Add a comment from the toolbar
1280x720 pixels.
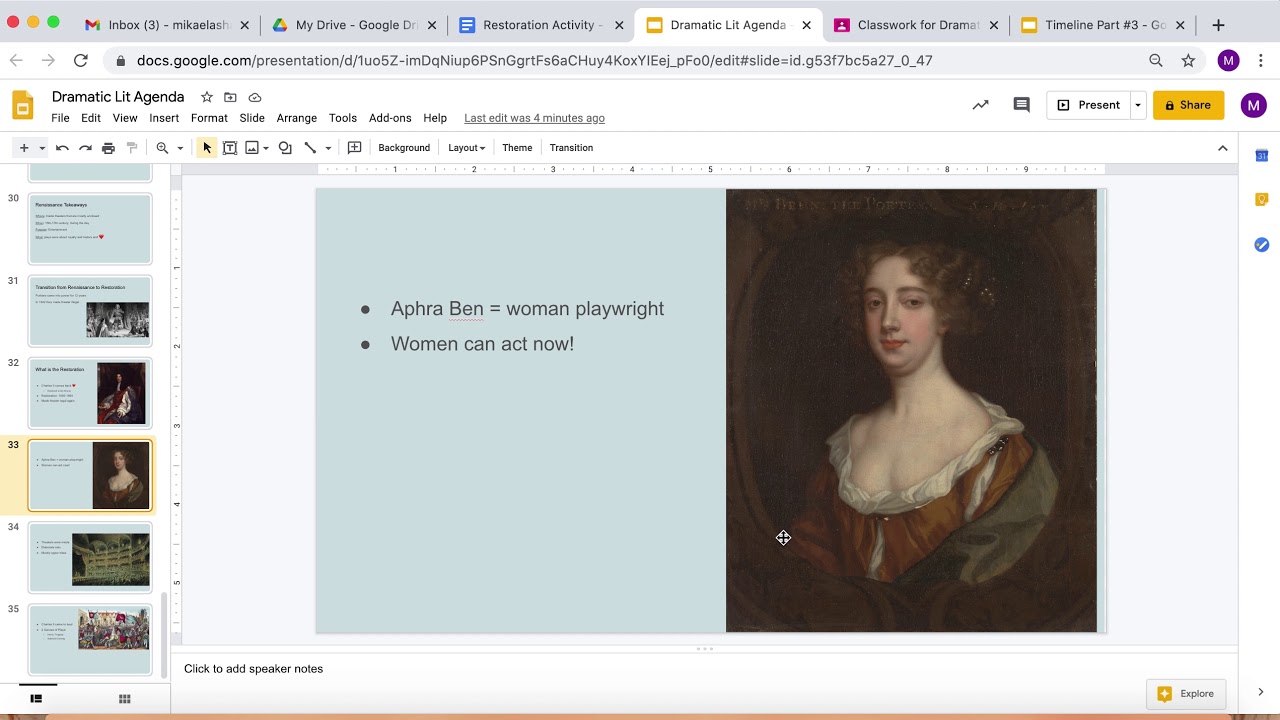point(354,148)
